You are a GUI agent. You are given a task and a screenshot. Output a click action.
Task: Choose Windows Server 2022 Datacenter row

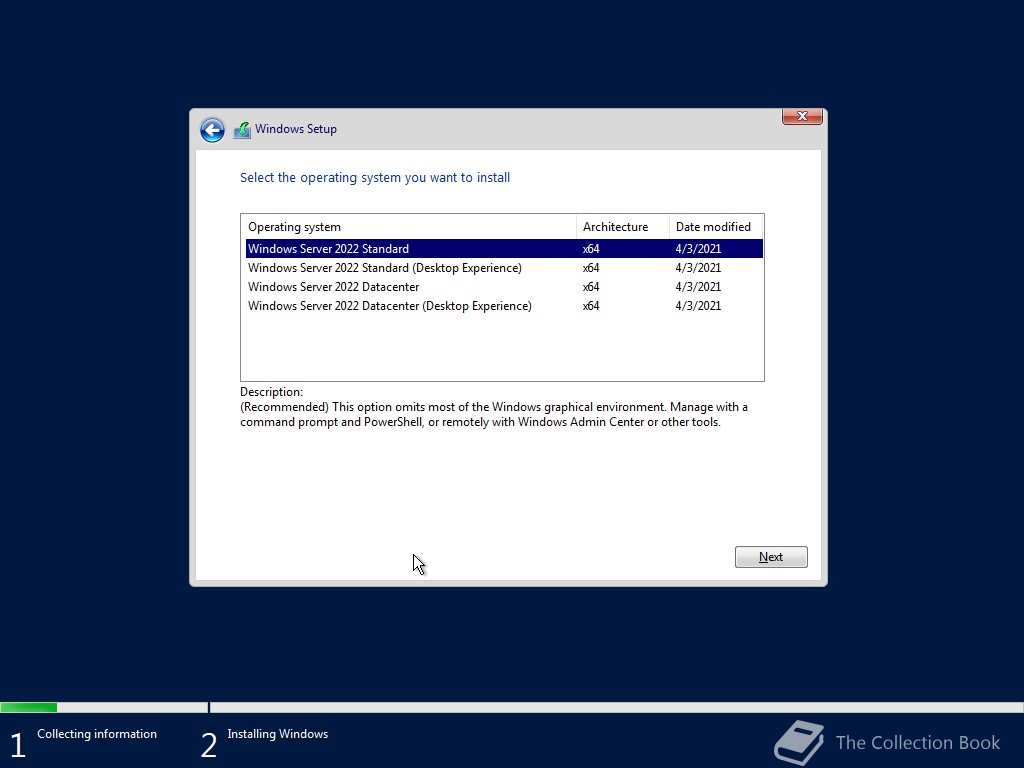(x=504, y=287)
